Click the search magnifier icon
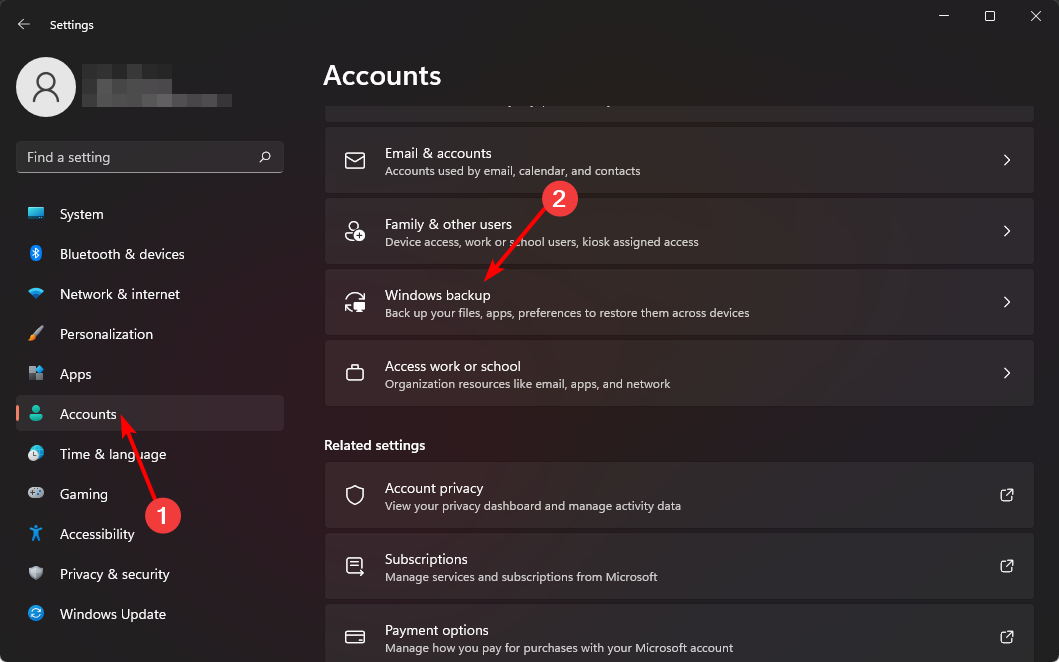This screenshot has width=1059, height=662. click(x=265, y=157)
